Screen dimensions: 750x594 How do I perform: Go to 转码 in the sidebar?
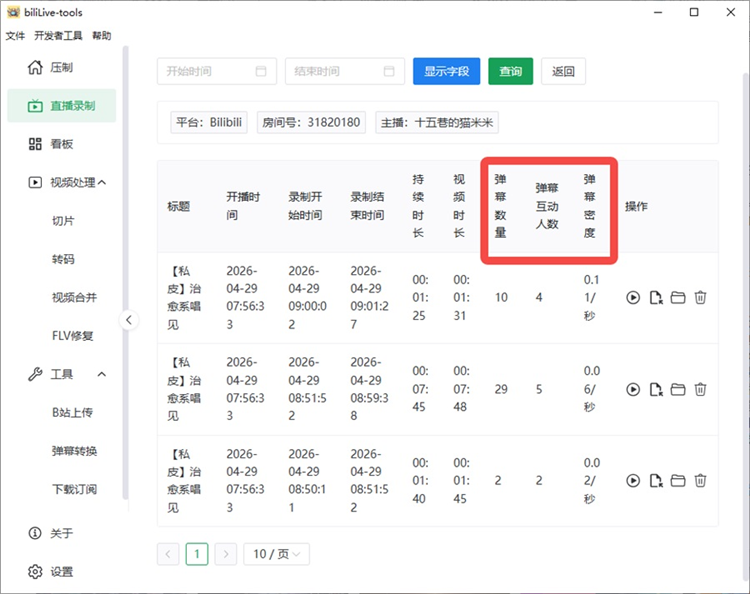pos(63,259)
